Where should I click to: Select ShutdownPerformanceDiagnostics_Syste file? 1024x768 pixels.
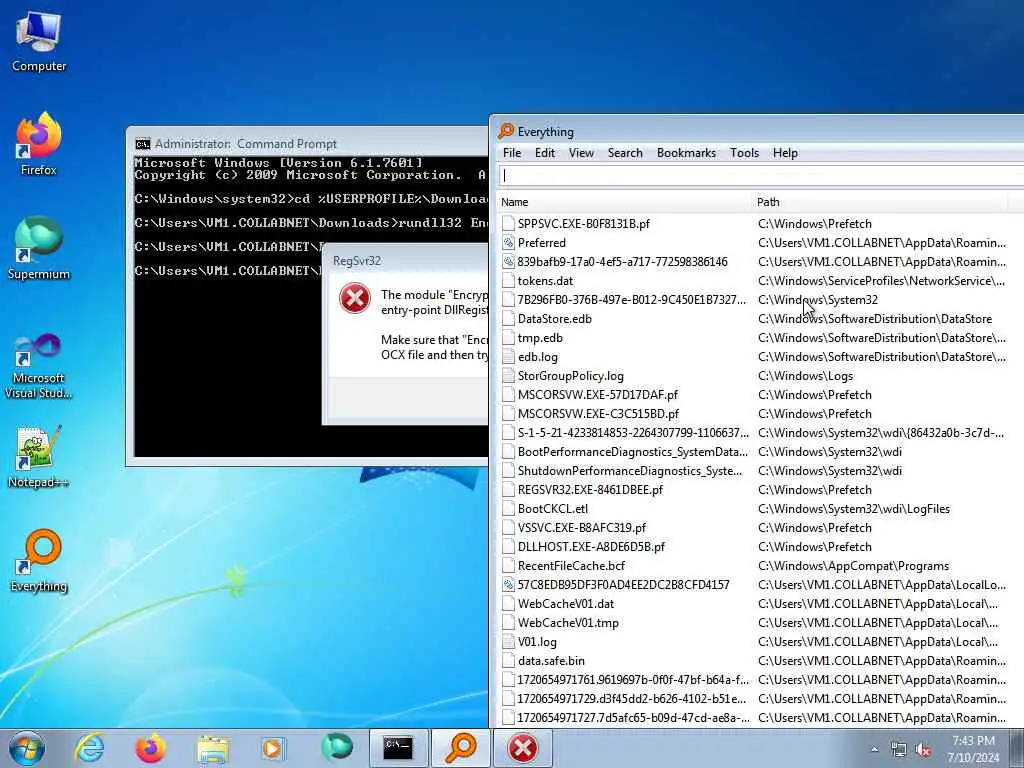tap(760, 471)
